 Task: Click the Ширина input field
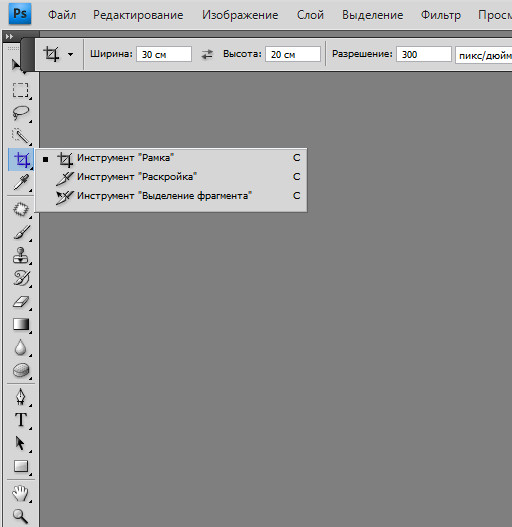[164, 54]
